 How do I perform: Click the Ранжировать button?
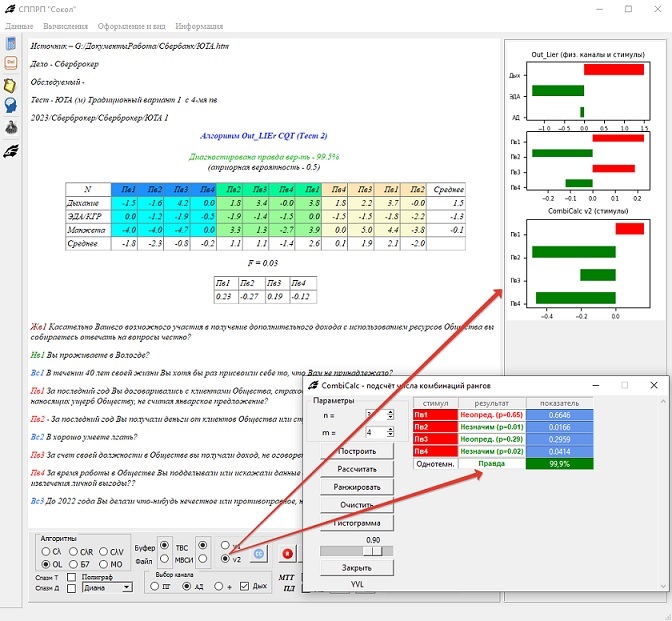pyautogui.click(x=357, y=487)
